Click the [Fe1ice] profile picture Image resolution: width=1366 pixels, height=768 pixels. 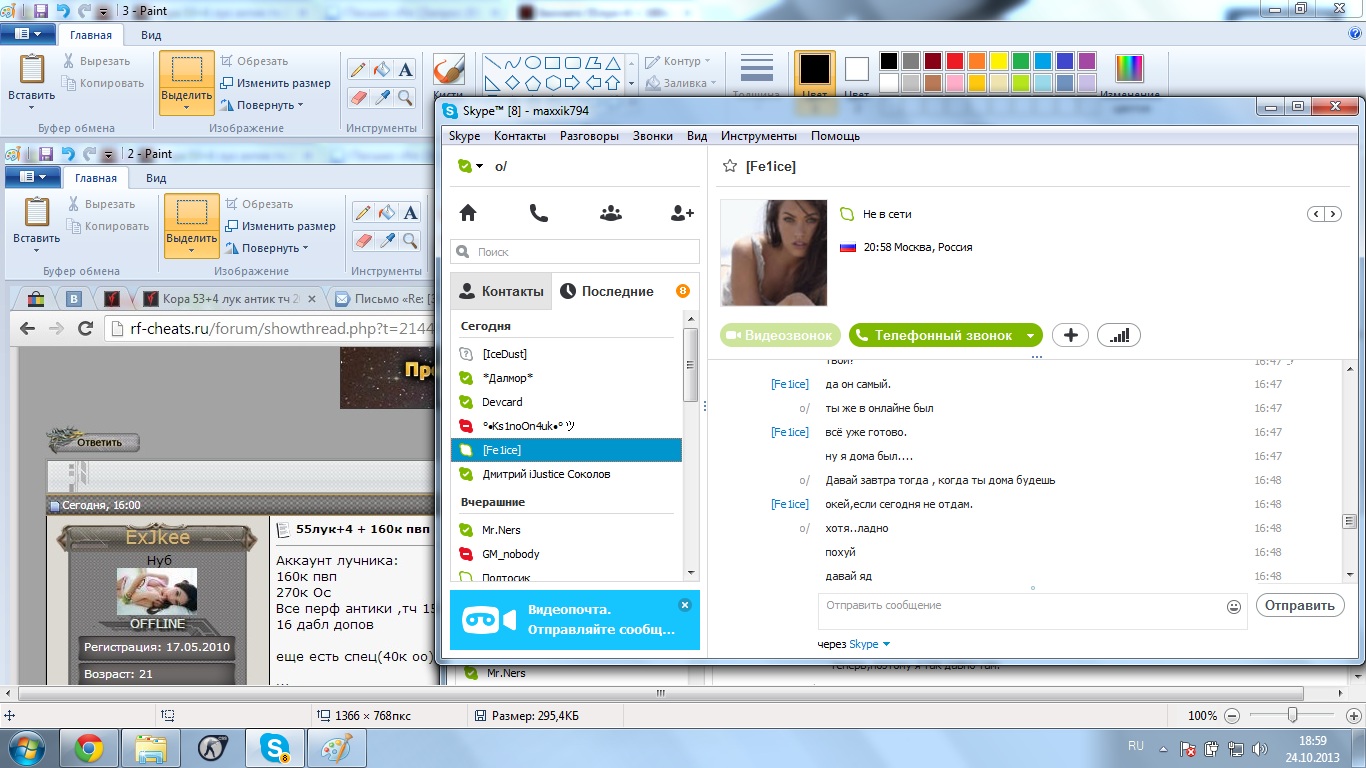[774, 253]
